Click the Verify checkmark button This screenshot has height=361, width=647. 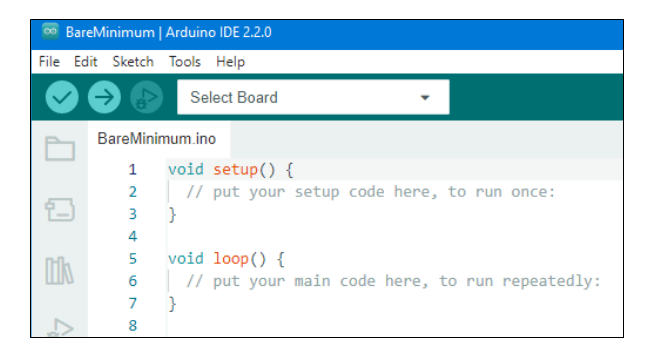[62, 97]
